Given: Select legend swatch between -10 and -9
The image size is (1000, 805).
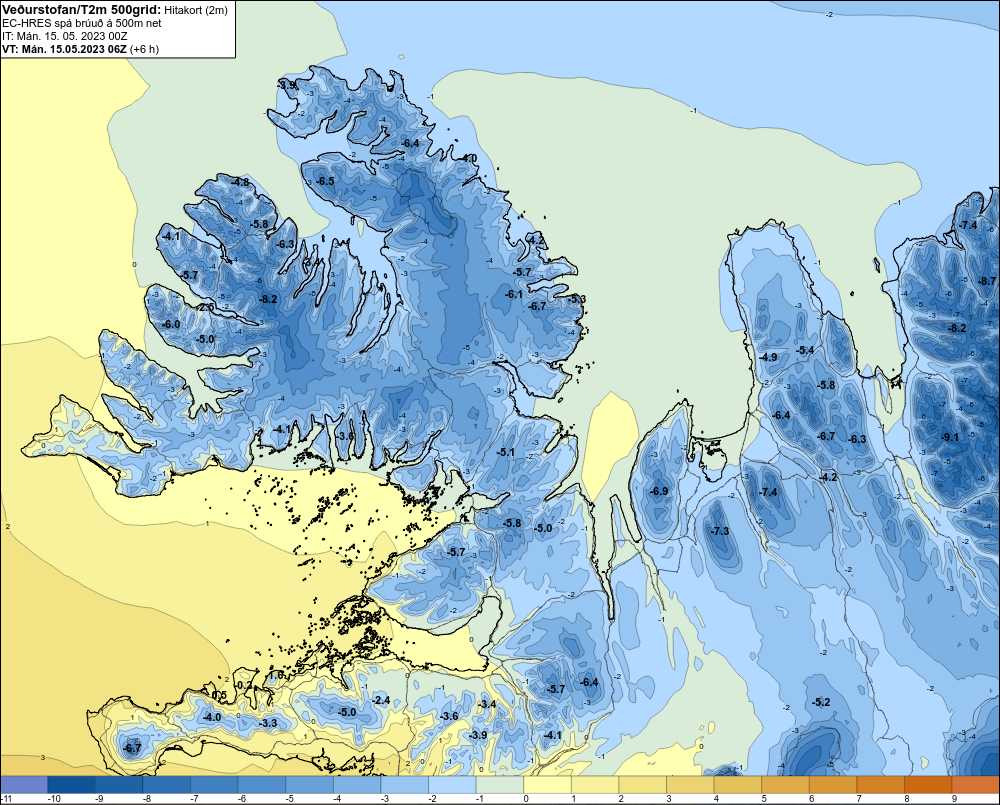Looking at the screenshot, I should [71, 785].
